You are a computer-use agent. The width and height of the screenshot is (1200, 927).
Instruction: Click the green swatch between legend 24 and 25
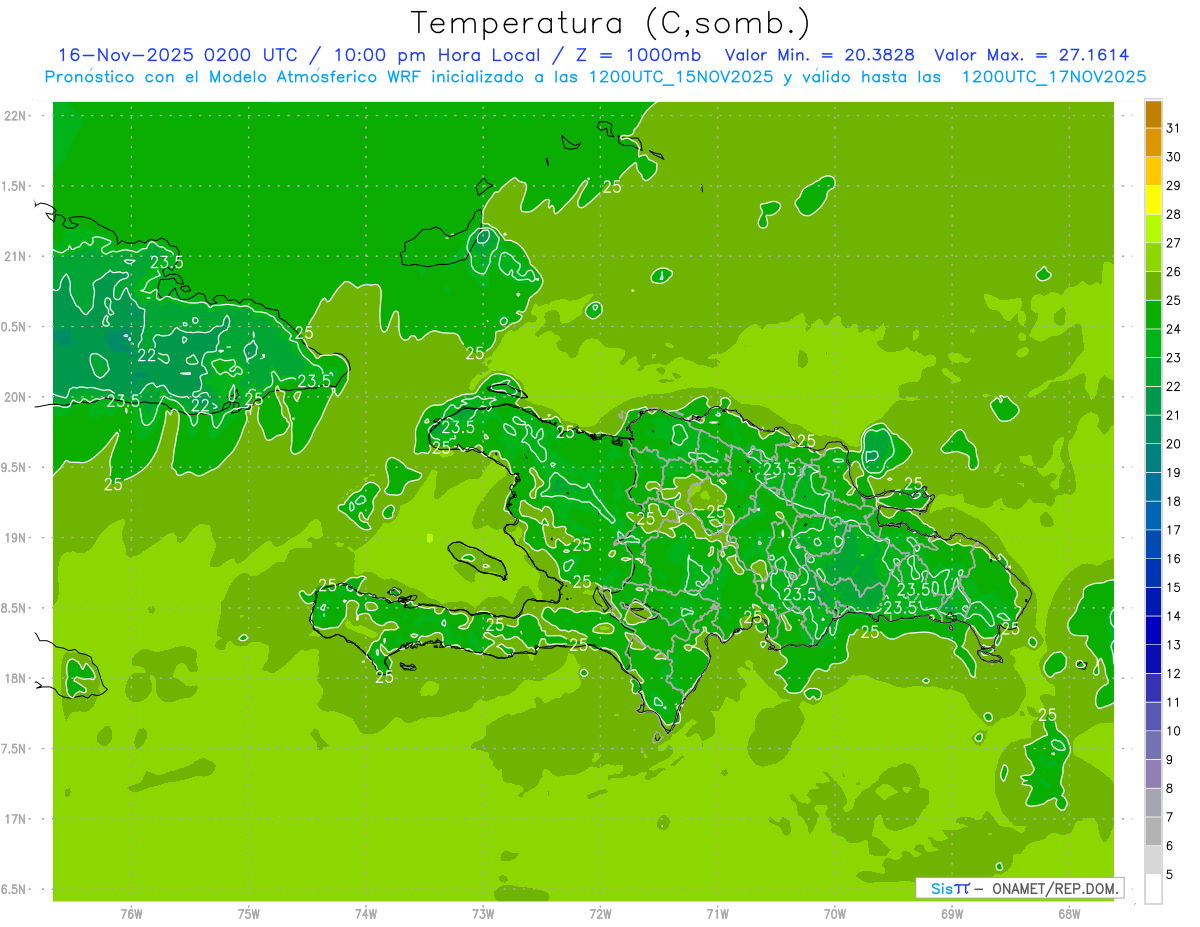(x=1153, y=314)
